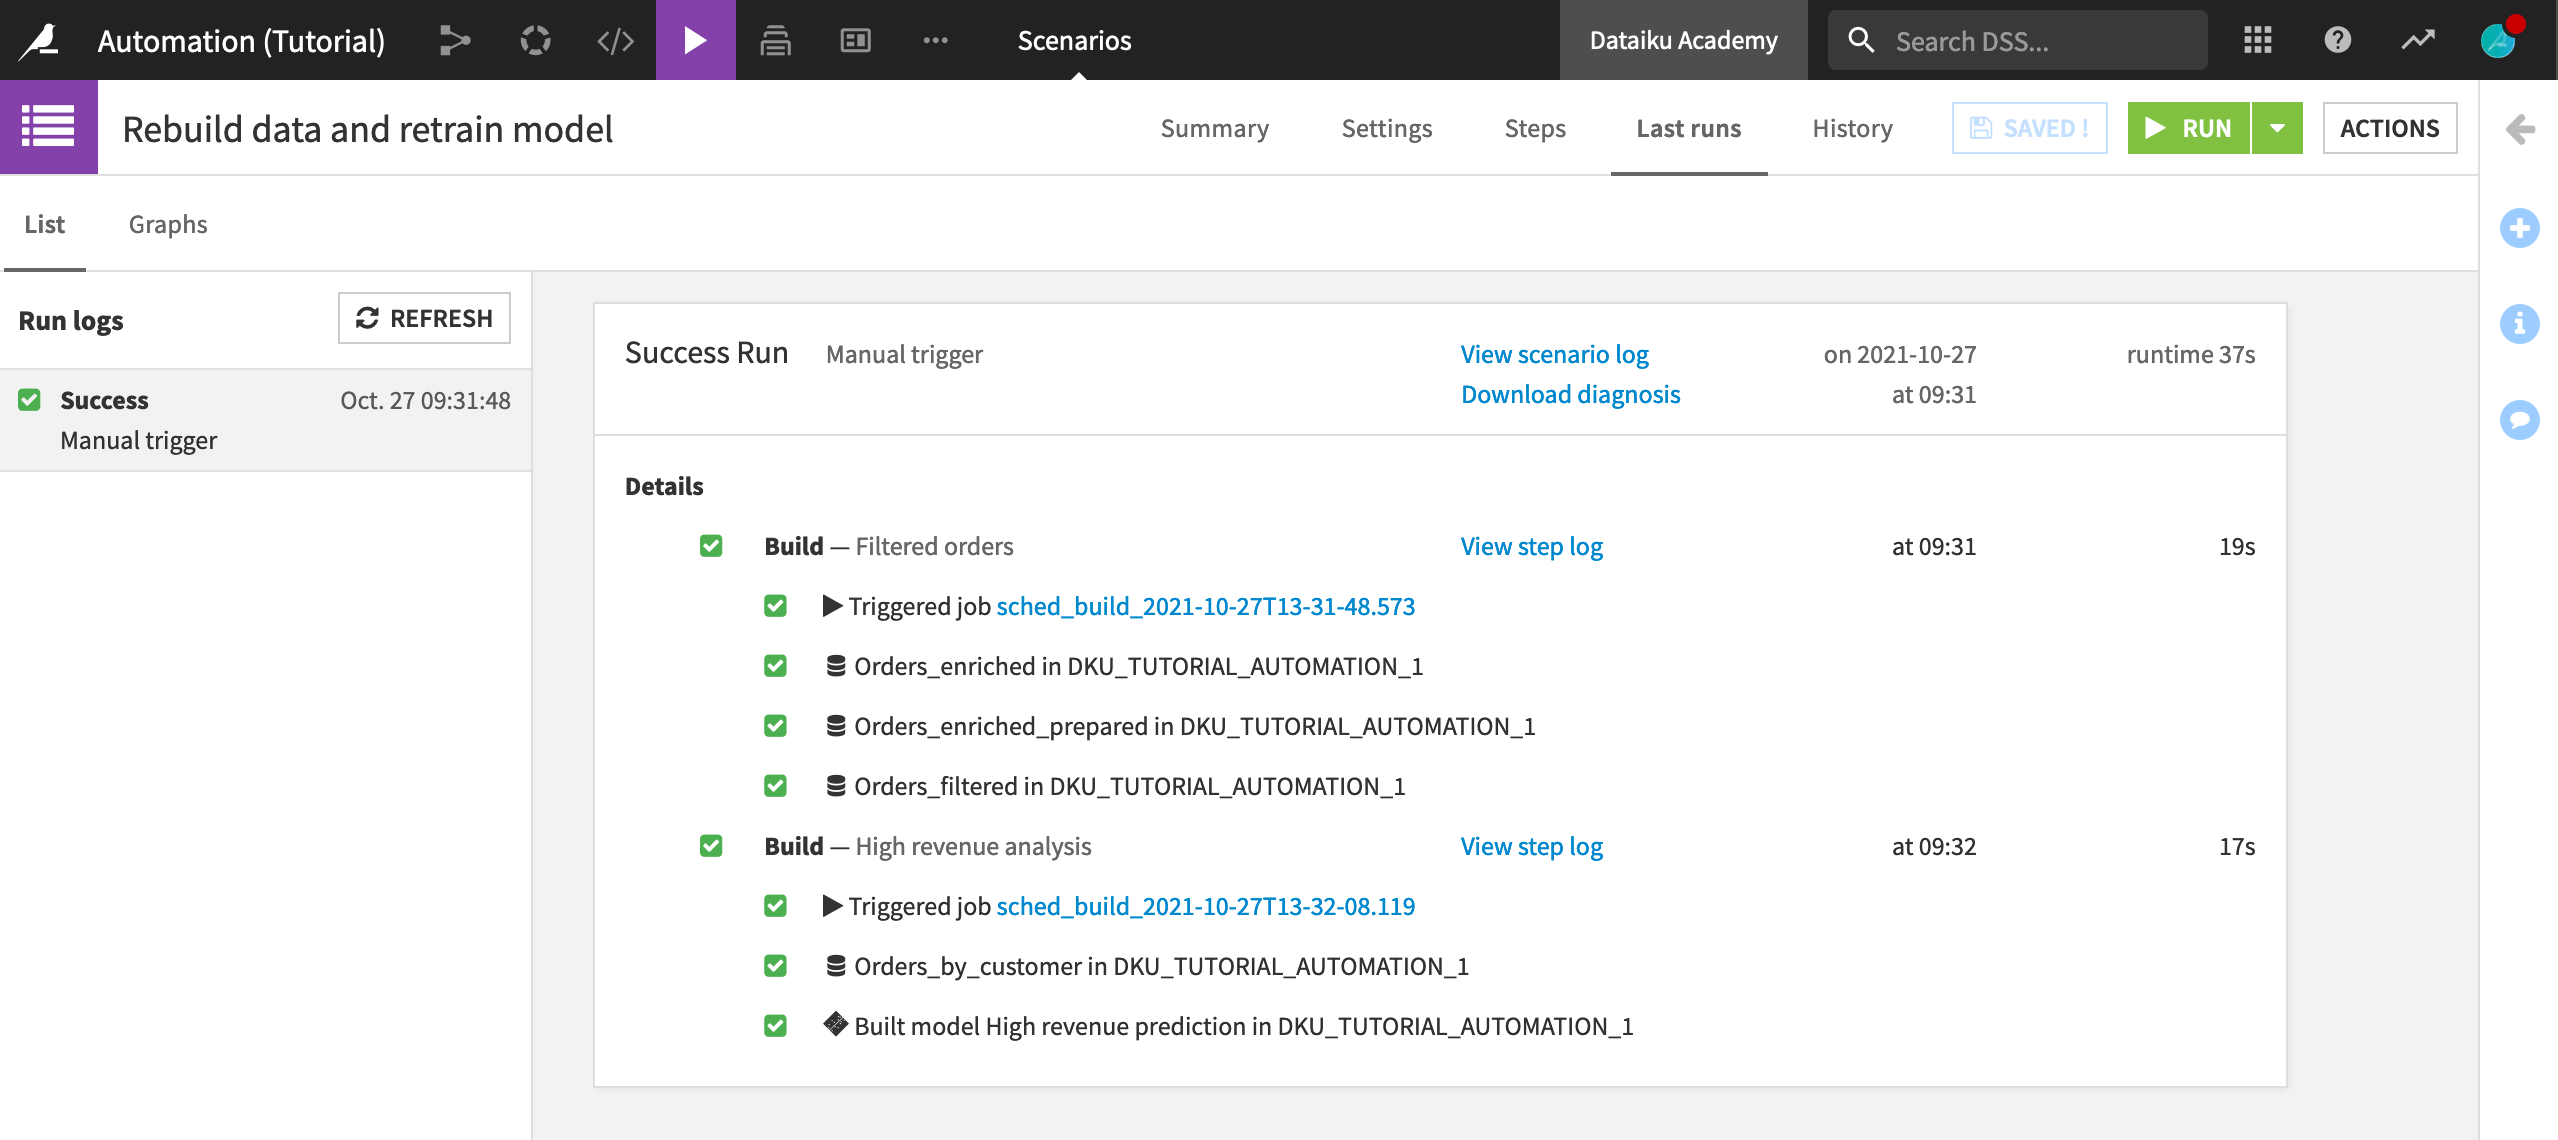Viewport: 2558px width, 1140px height.
Task: Click the Download diagnosis link
Action: 1570,394
